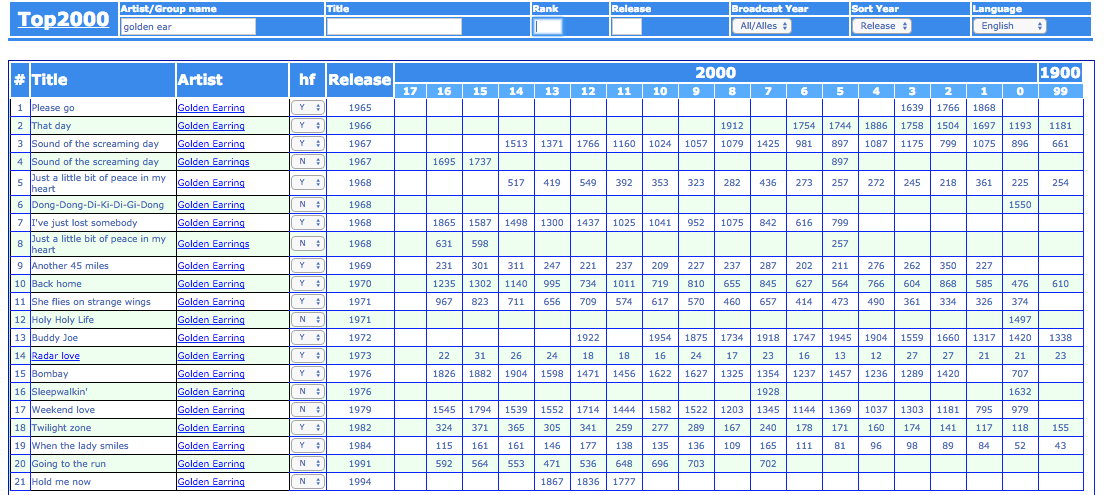This screenshot has height=495, width=1104.
Task: Open Golden Earring link for Twilight zone
Action: point(211,428)
